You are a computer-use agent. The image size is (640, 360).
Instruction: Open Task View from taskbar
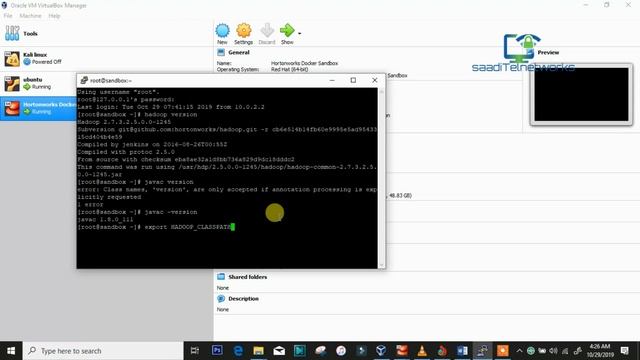tap(195, 351)
